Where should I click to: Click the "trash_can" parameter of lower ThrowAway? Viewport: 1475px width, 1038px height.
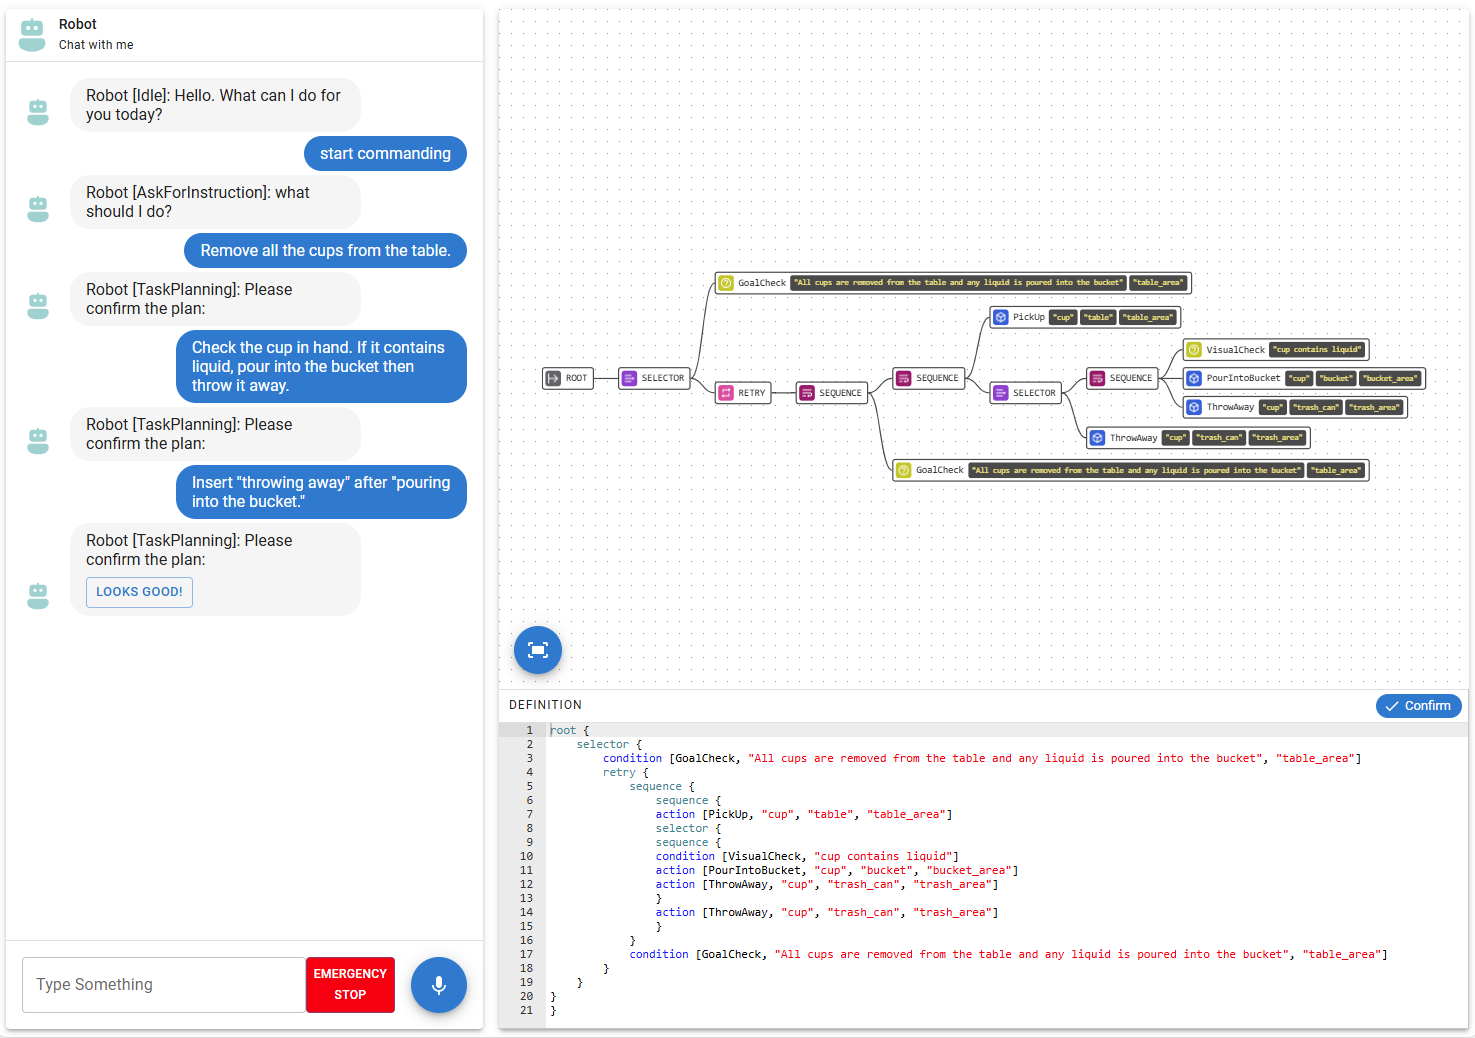tap(1219, 438)
